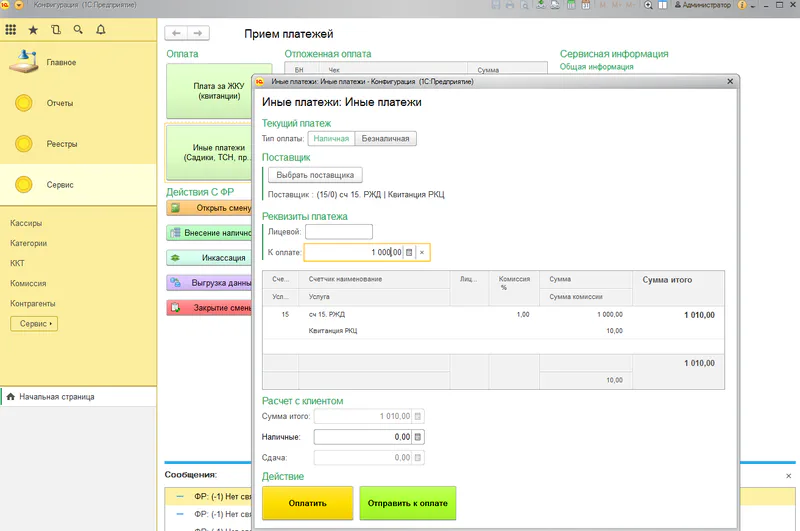Click the zoom scale icon in title bar
This screenshot has height=531, width=800.
coord(648,6)
